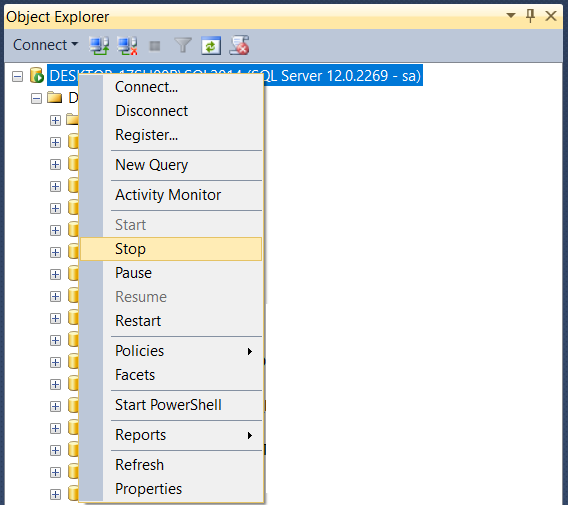The width and height of the screenshot is (568, 505).
Task: Click the Disconnect server toolbar icon
Action: click(127, 46)
